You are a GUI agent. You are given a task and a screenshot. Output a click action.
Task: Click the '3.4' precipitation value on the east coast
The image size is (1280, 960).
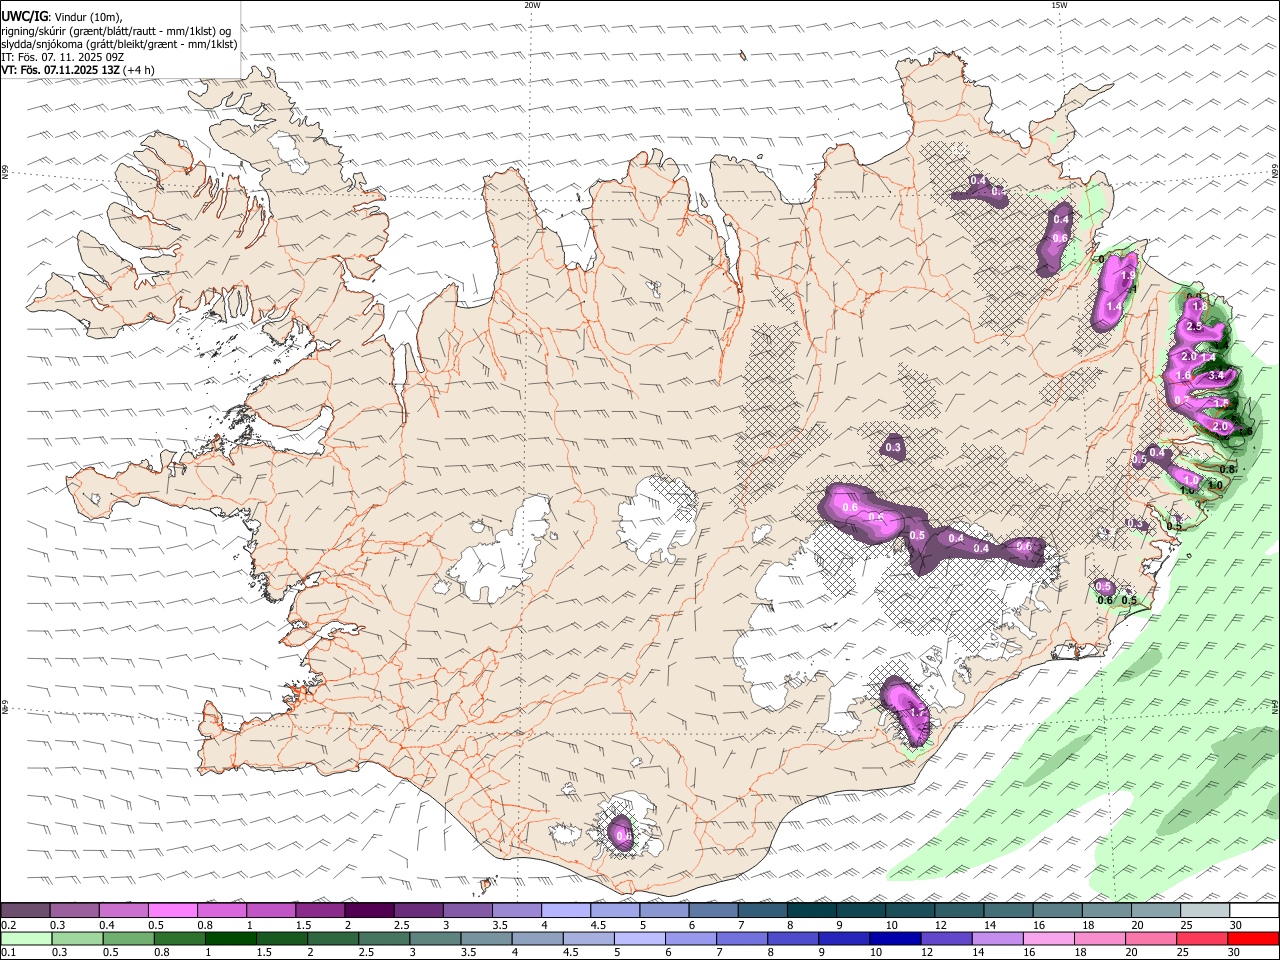[1217, 375]
